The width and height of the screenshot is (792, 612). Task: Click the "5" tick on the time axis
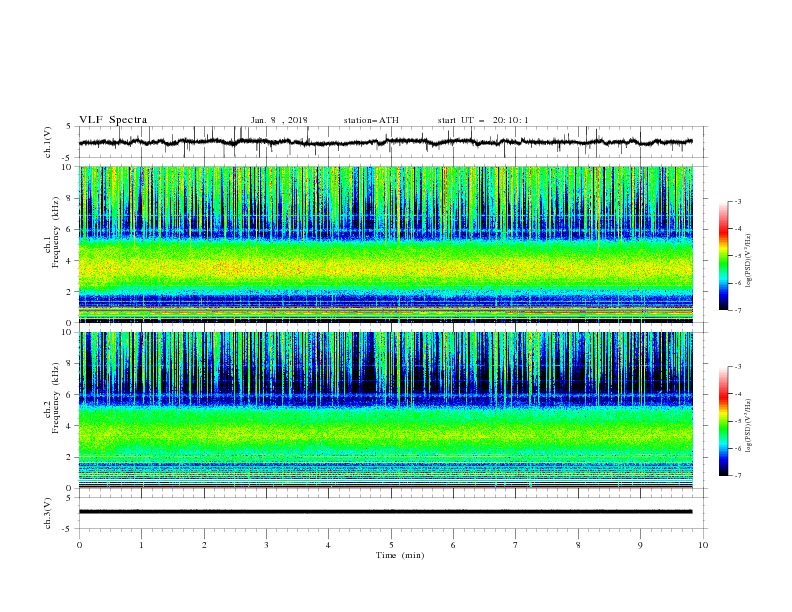click(391, 545)
